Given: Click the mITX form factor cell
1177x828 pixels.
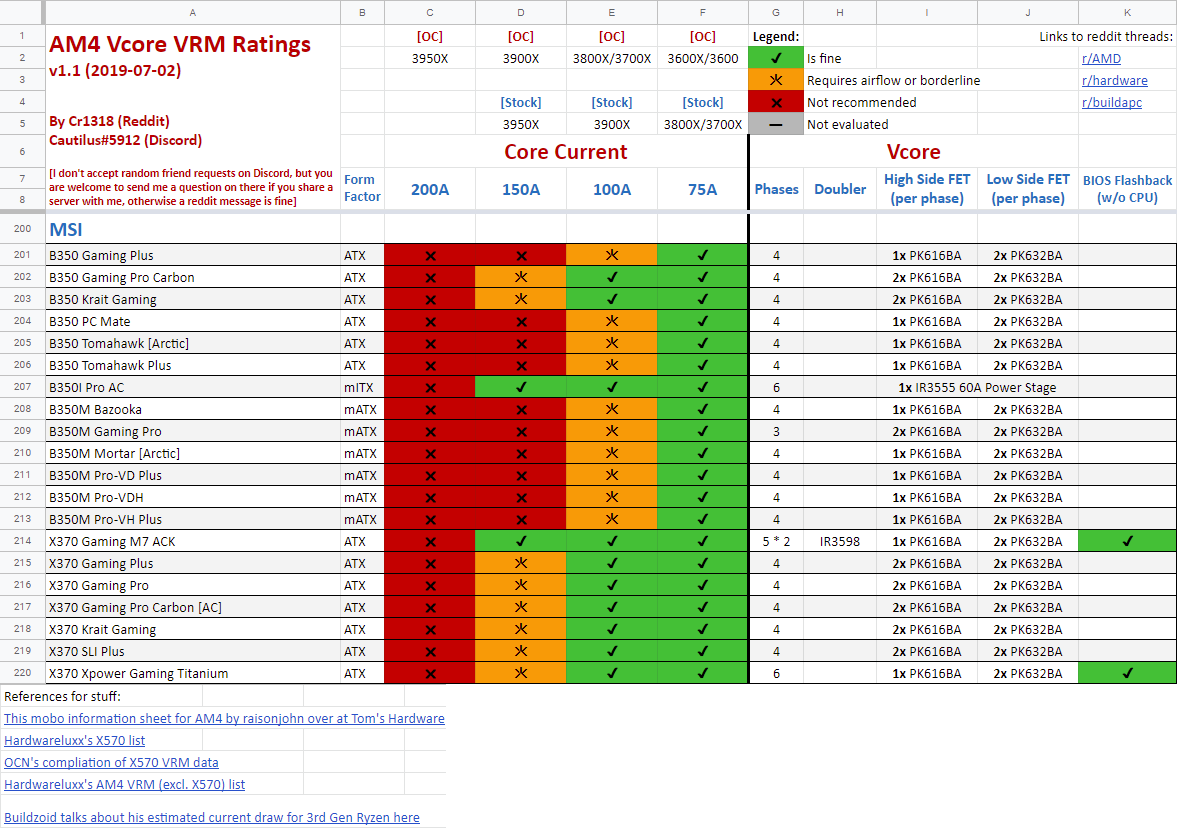Looking at the screenshot, I should click(x=363, y=387).
